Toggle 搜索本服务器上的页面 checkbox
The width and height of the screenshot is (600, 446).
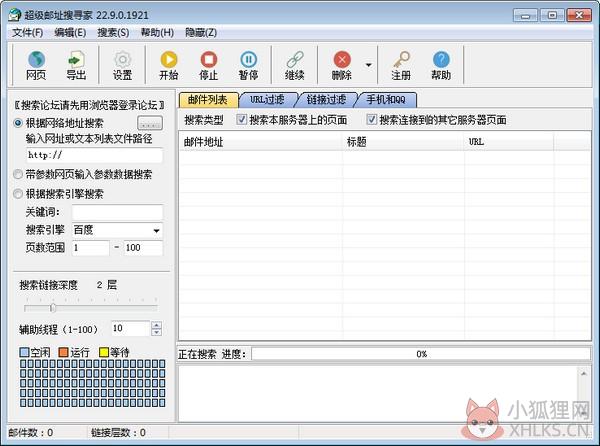241,119
